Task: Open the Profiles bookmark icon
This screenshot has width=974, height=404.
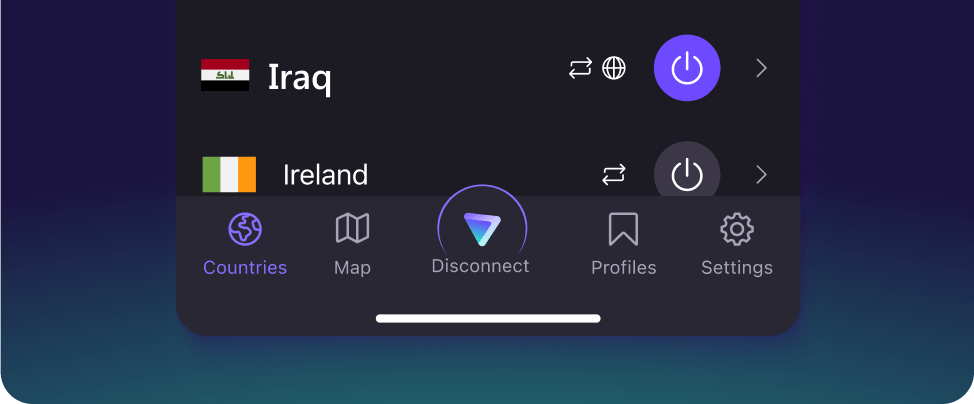Action: coord(623,229)
